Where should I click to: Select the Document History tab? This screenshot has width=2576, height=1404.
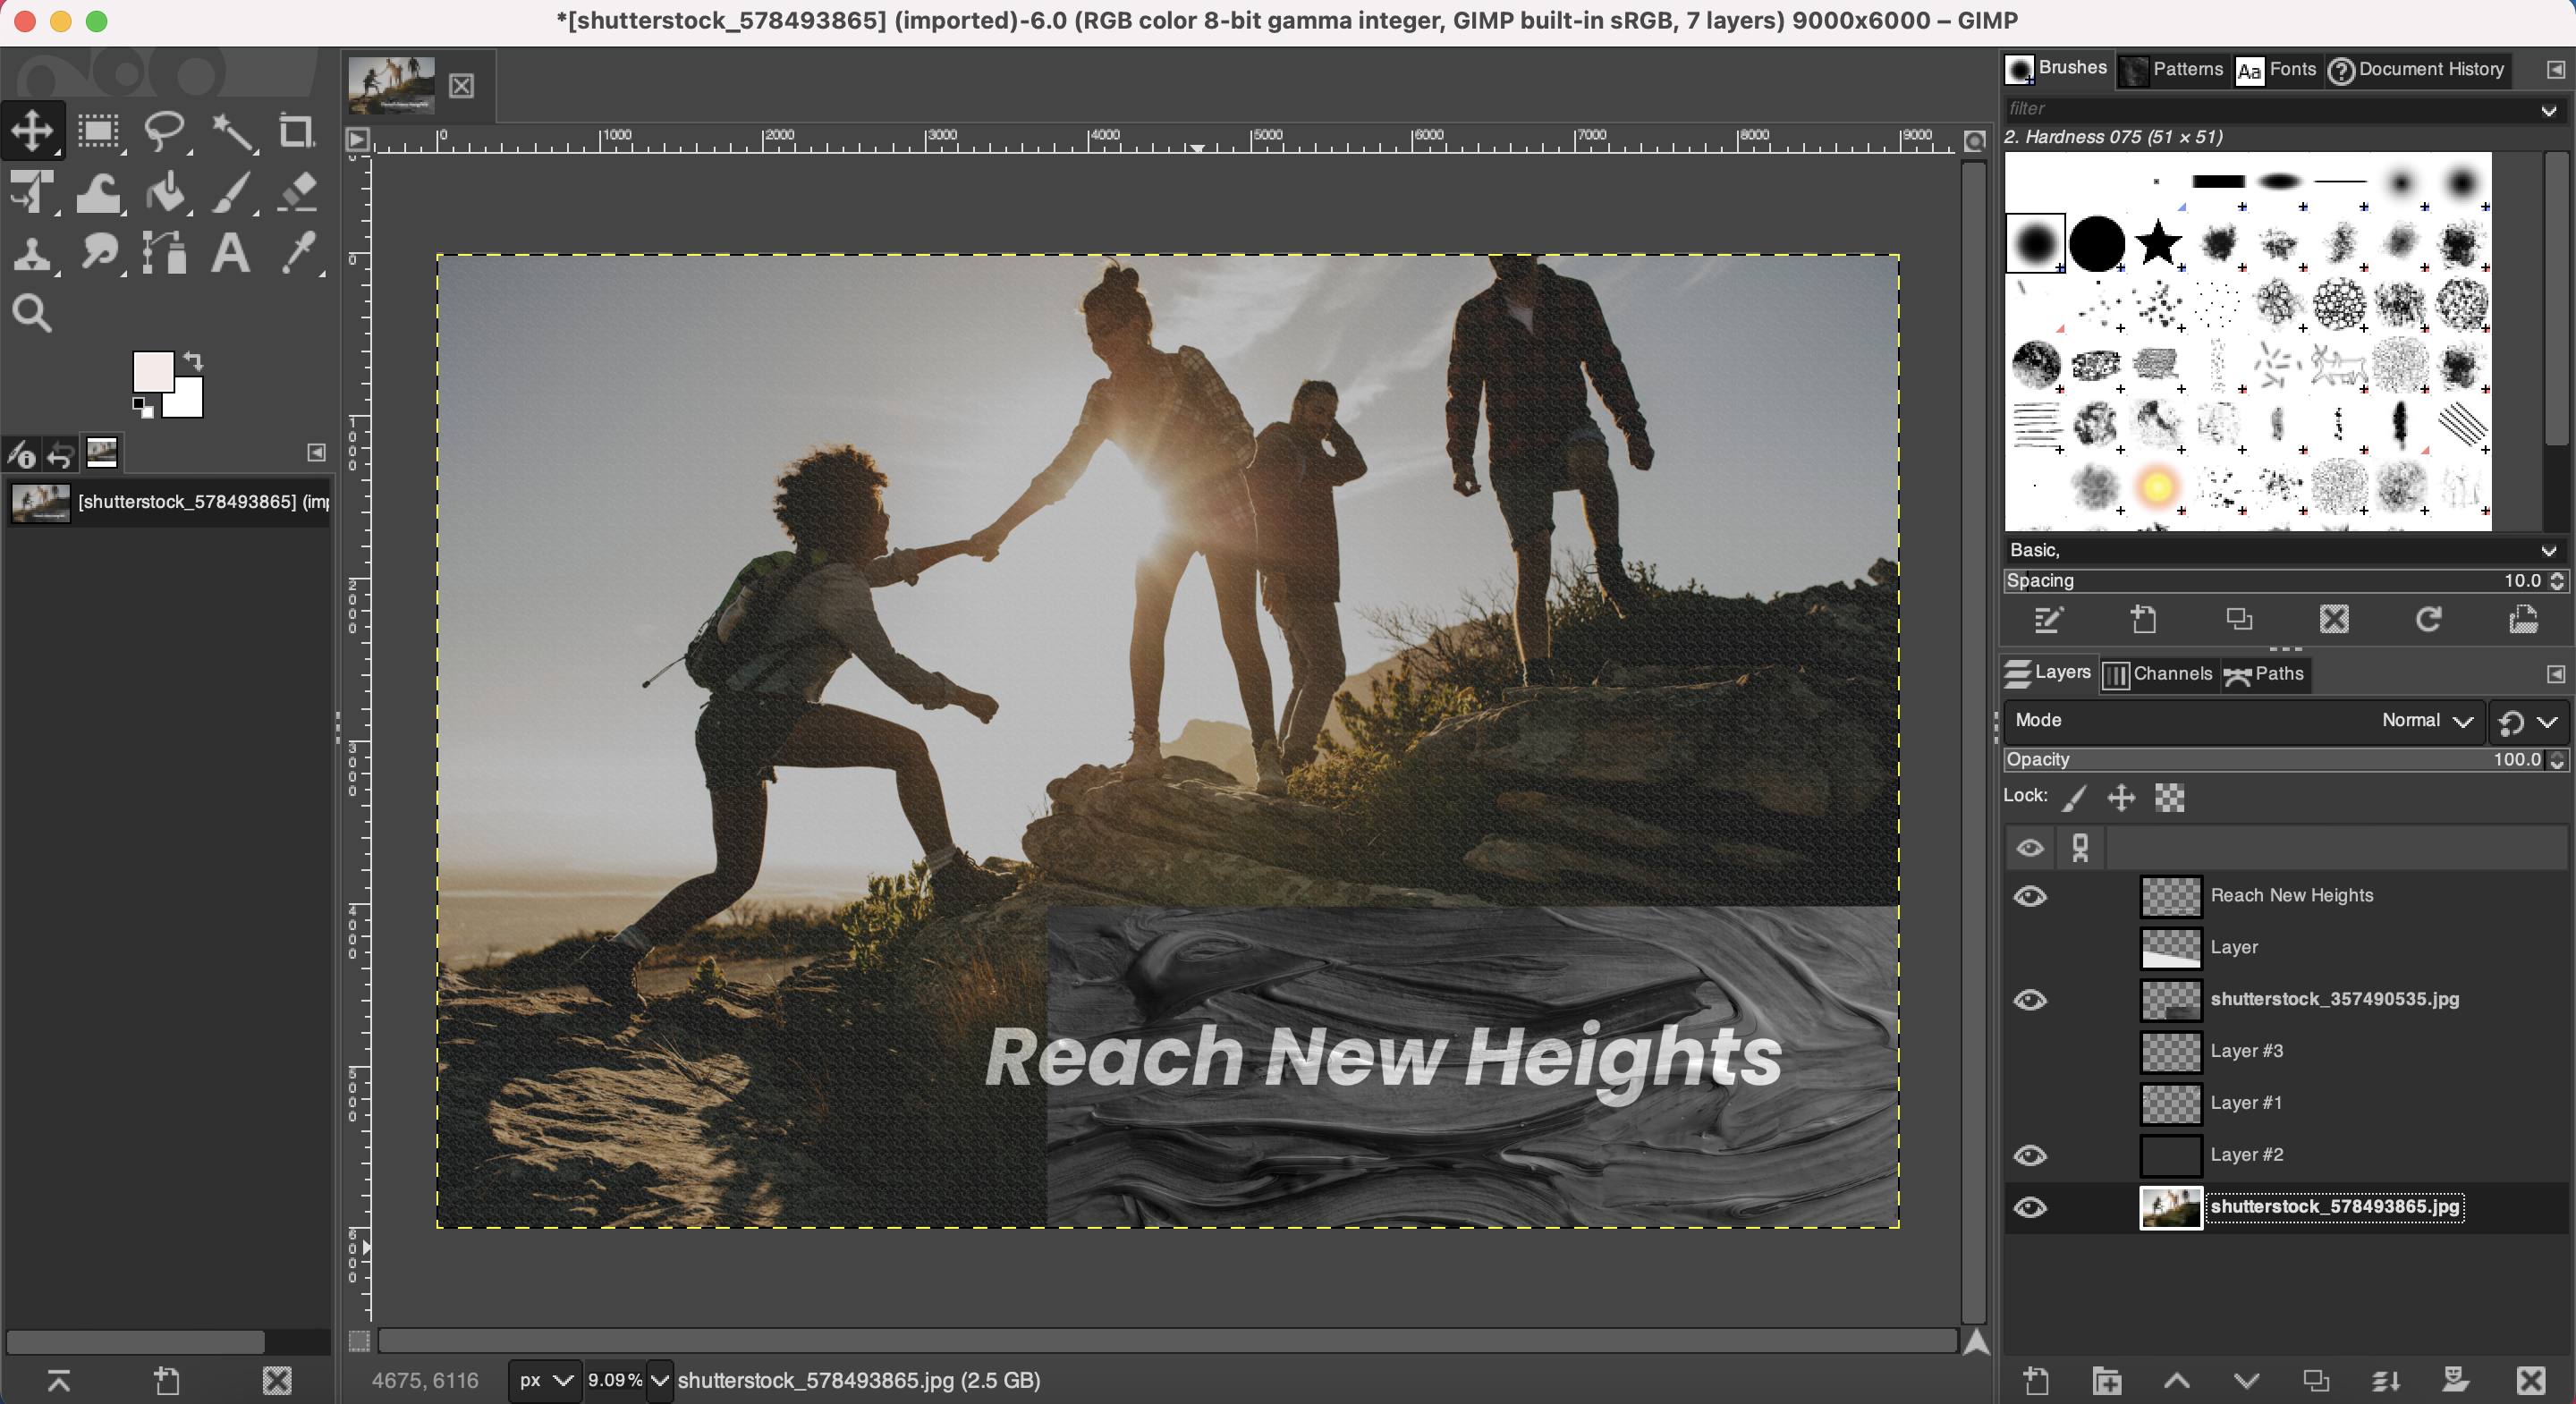(x=2419, y=69)
